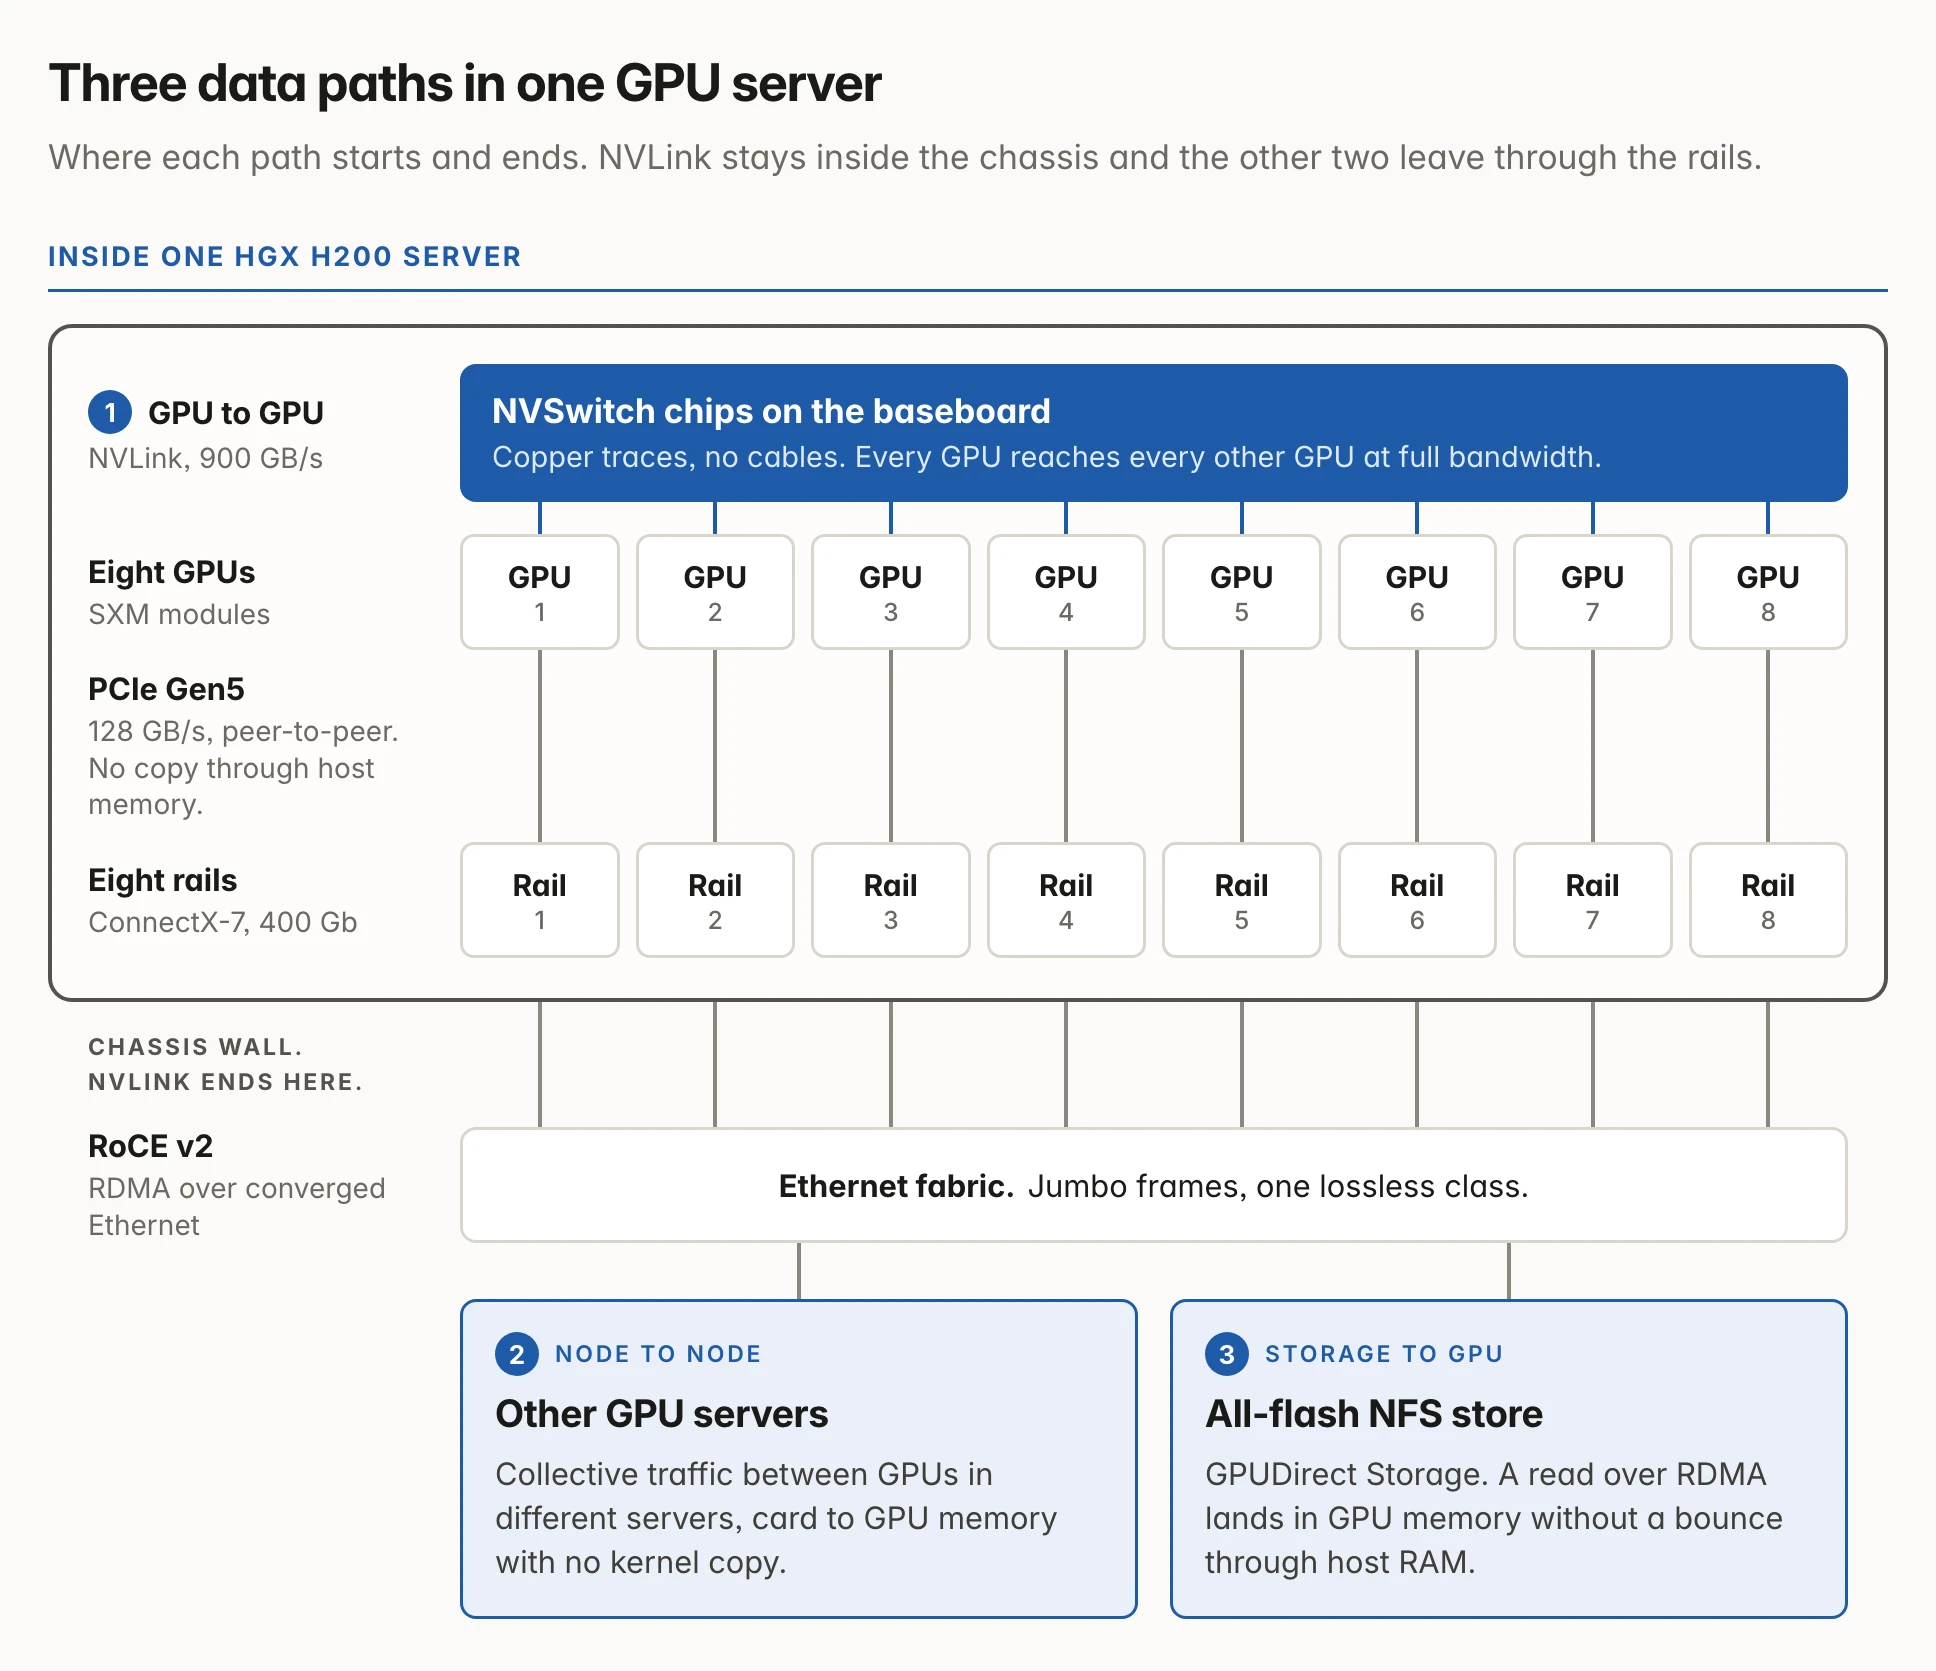The image size is (1936, 1671).
Task: Click the 'NODE TO NODE' label
Action: pyautogui.click(x=658, y=1354)
